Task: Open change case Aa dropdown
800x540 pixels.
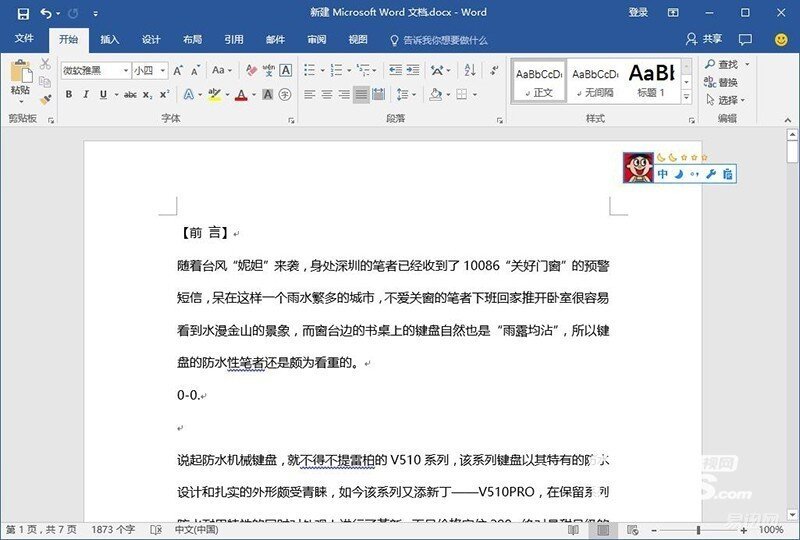Action: [x=222, y=70]
